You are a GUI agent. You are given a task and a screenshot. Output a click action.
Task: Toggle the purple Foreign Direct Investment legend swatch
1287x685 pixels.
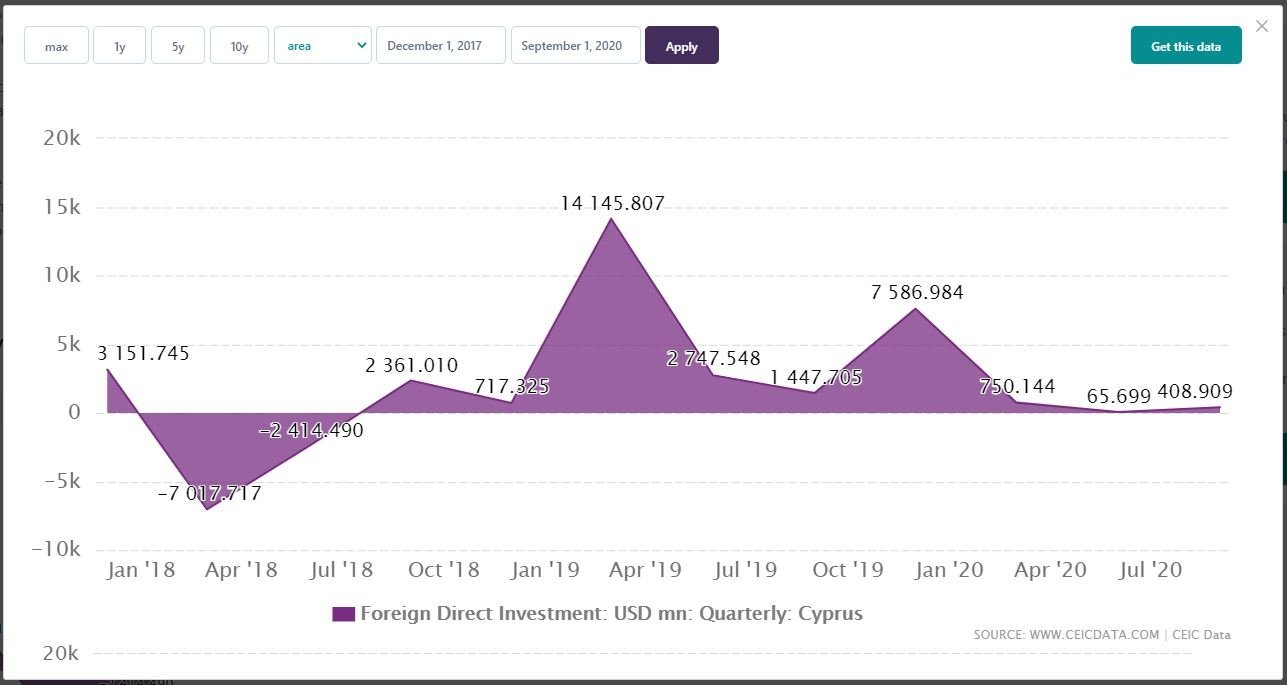coord(343,614)
